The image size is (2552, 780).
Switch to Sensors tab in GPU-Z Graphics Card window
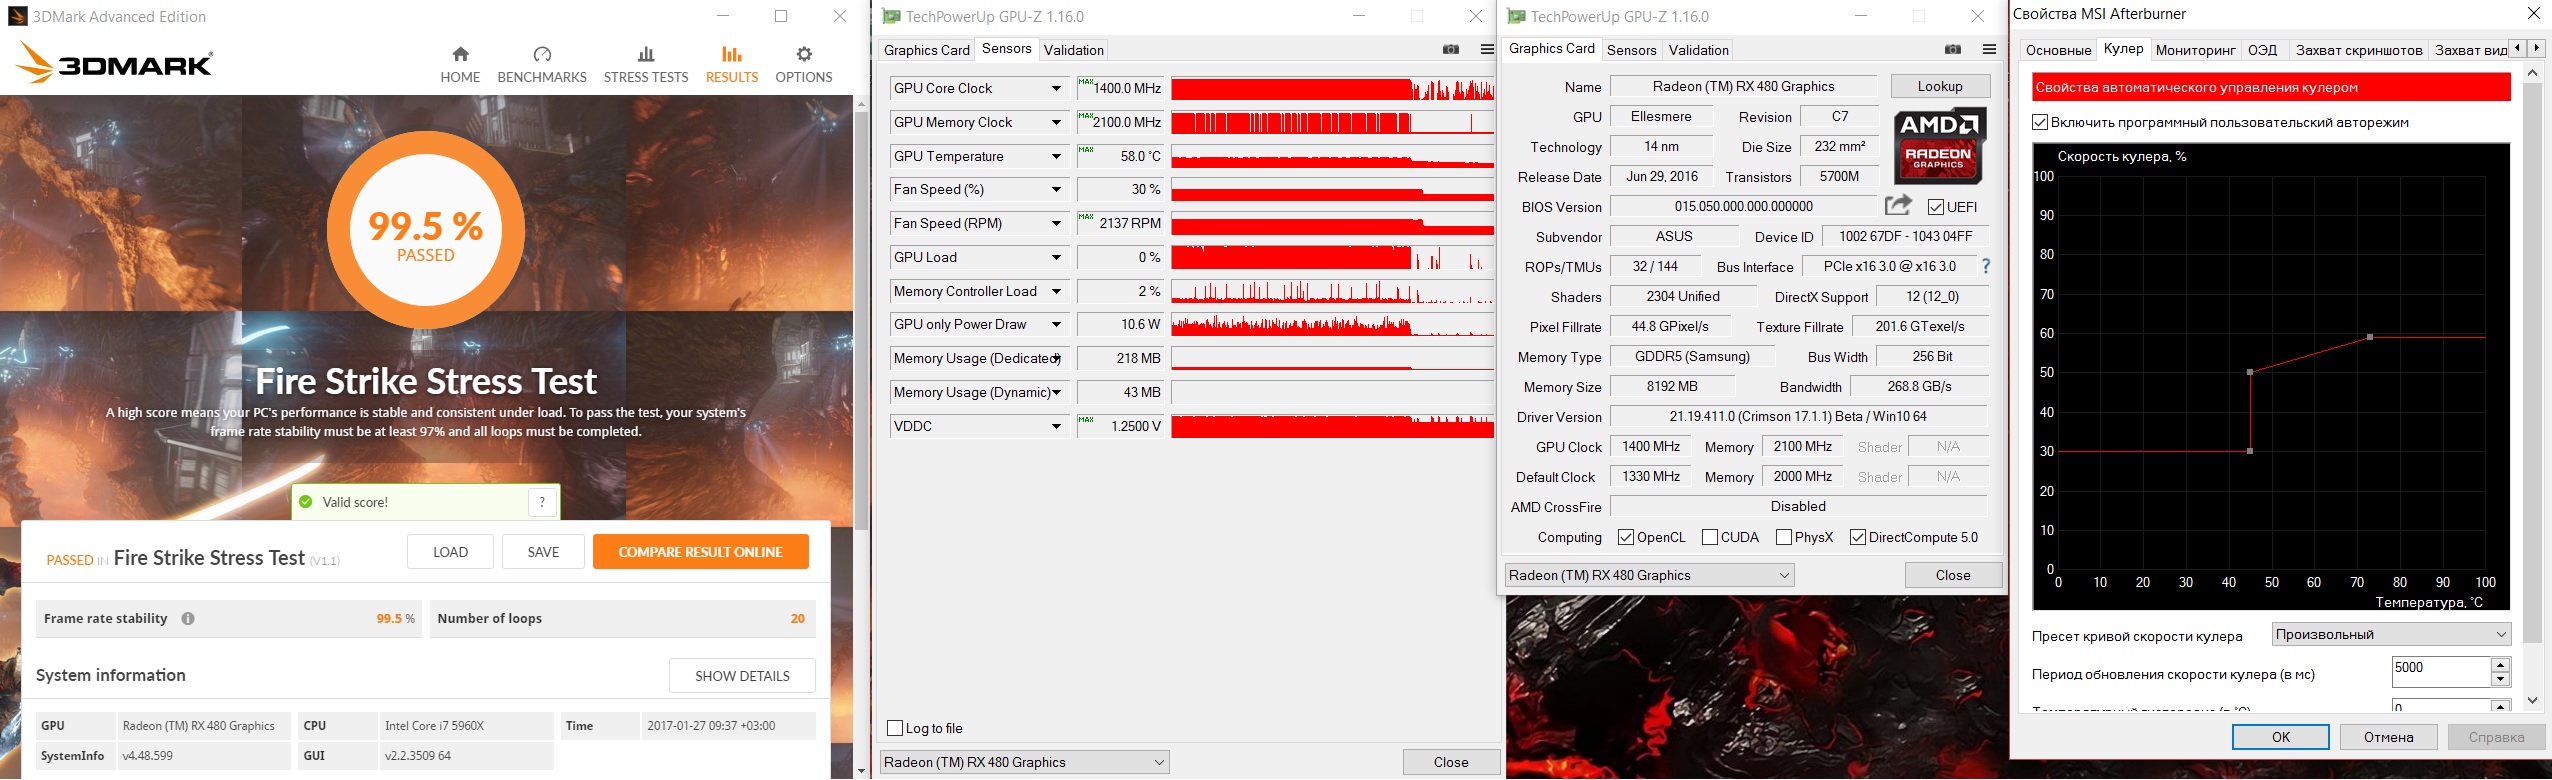pos(1632,50)
